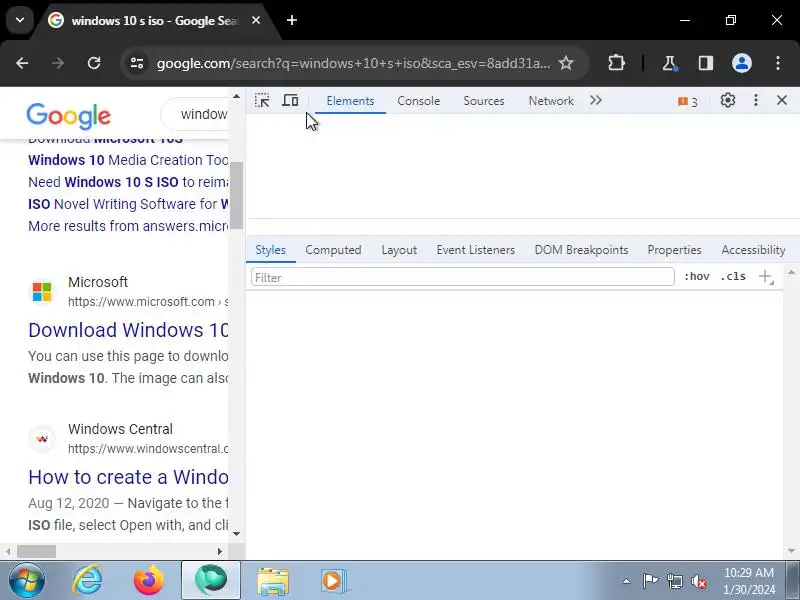
Task: Click the Google search box
Action: click(x=195, y=114)
